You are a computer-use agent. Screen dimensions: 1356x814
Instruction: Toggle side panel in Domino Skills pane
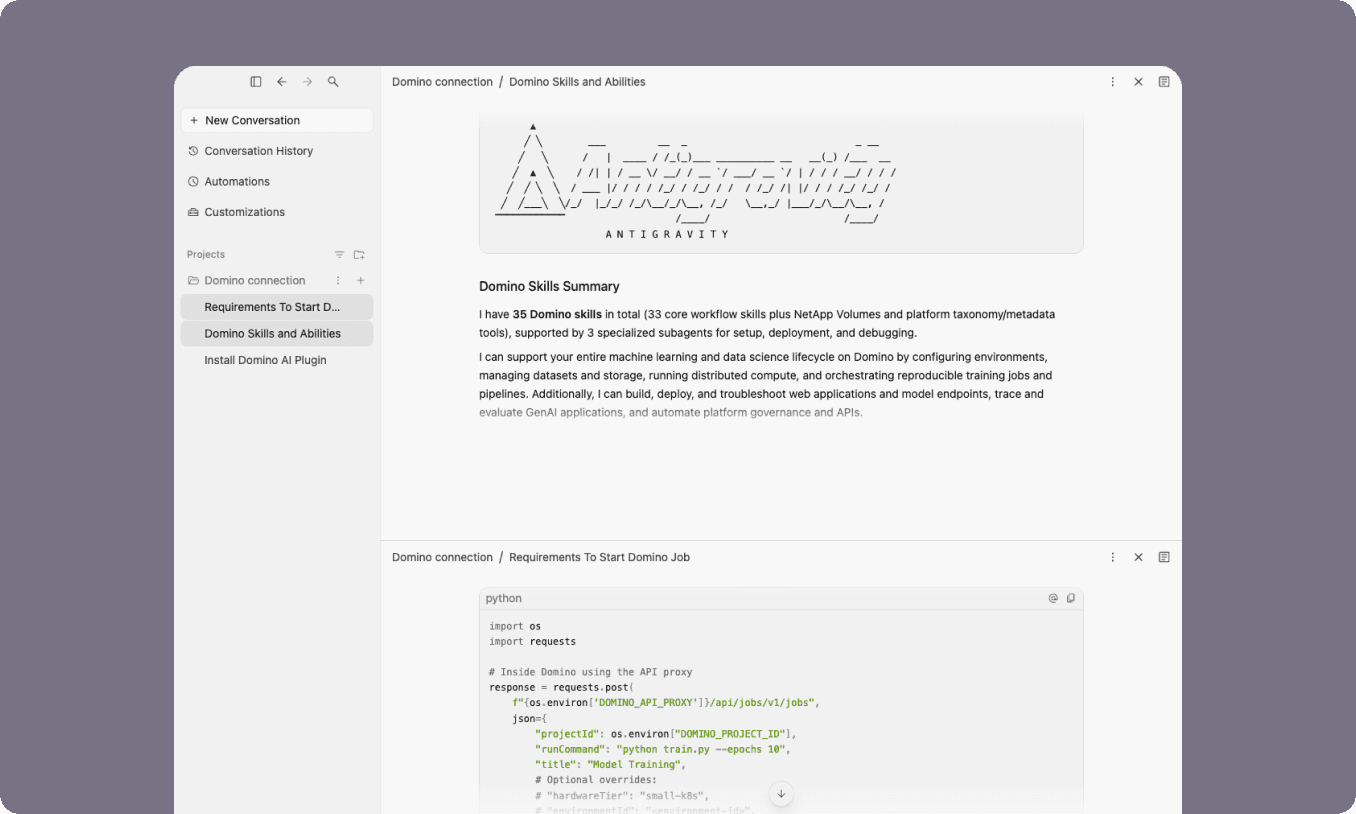coord(1164,82)
